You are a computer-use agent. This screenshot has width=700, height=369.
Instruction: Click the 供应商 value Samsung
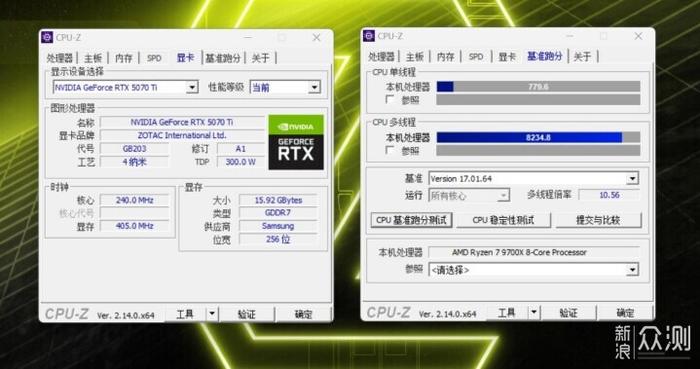pos(278,226)
